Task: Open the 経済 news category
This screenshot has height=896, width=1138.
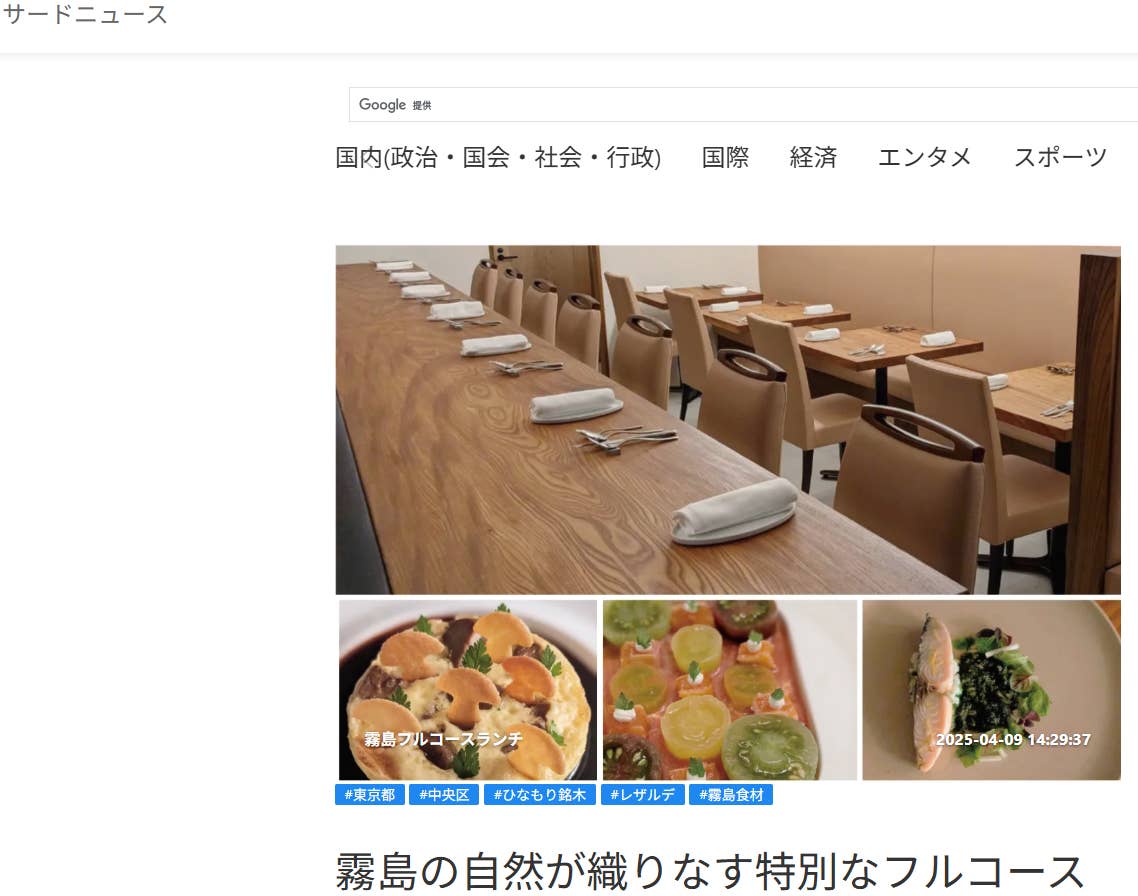Action: pos(813,157)
